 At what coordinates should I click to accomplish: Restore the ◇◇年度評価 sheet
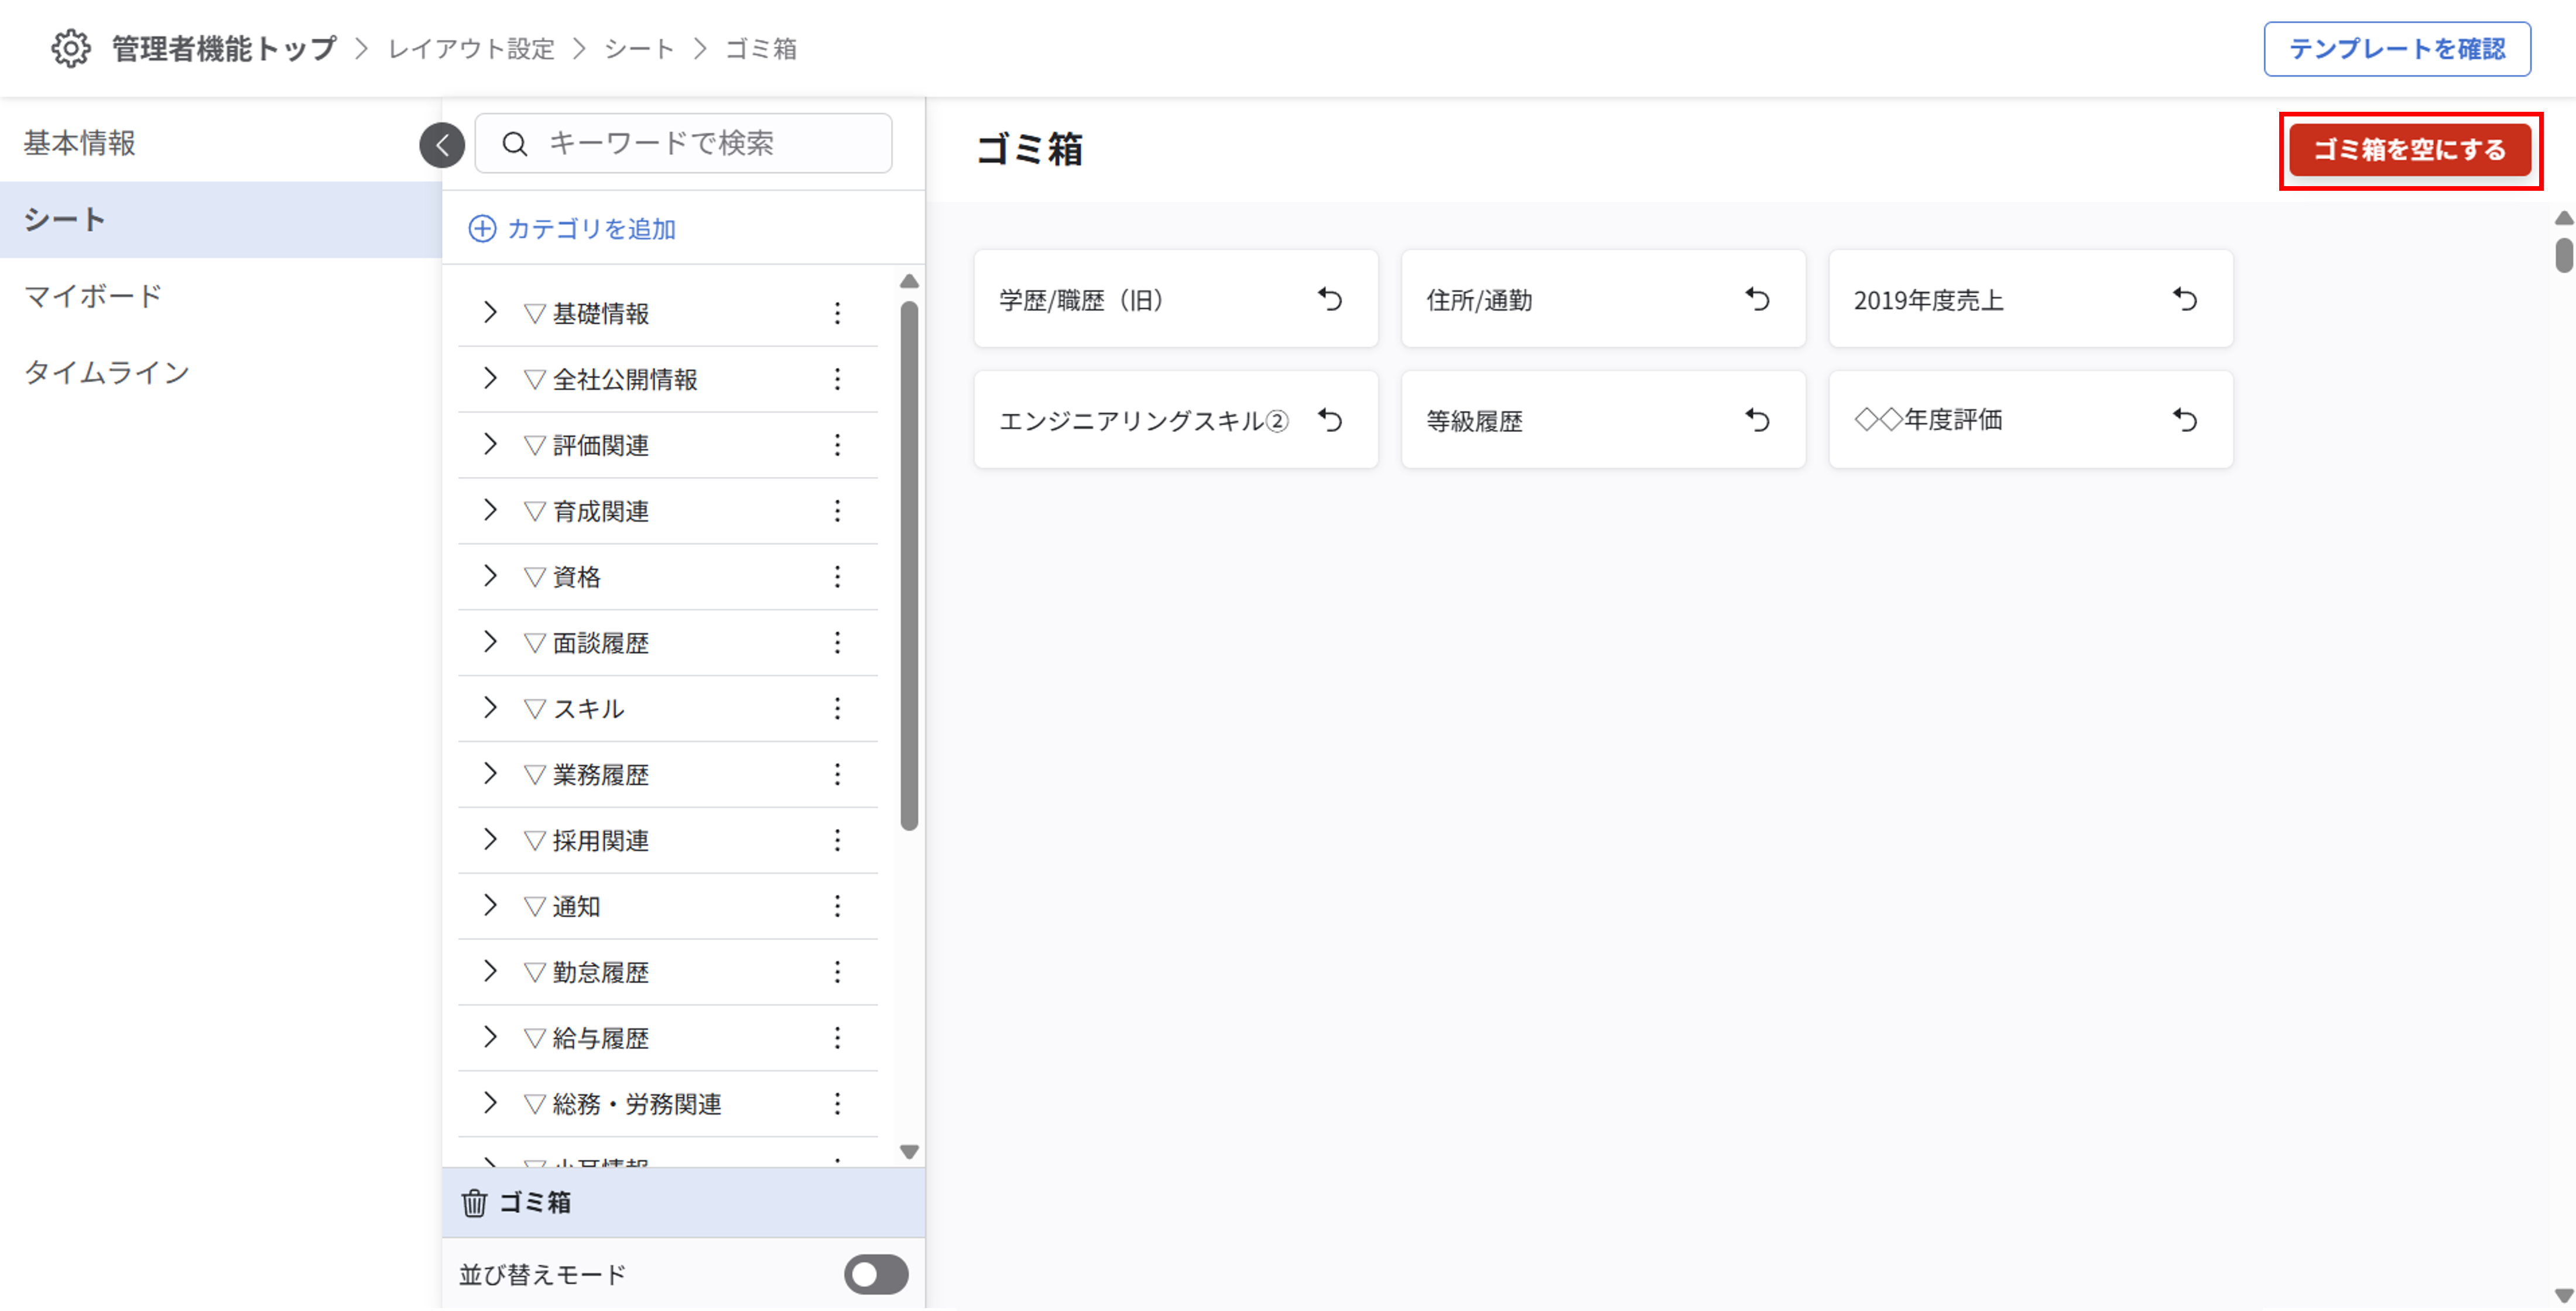2185,420
